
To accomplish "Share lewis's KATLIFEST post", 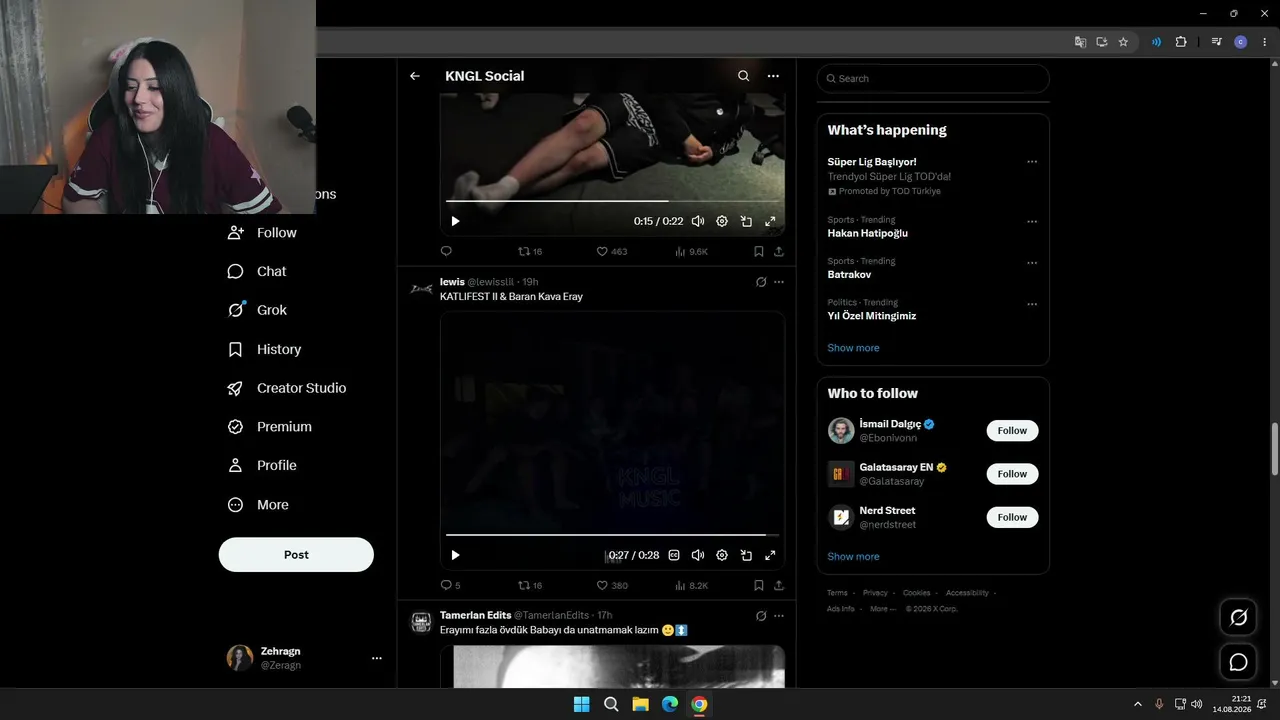I will click(779, 585).
